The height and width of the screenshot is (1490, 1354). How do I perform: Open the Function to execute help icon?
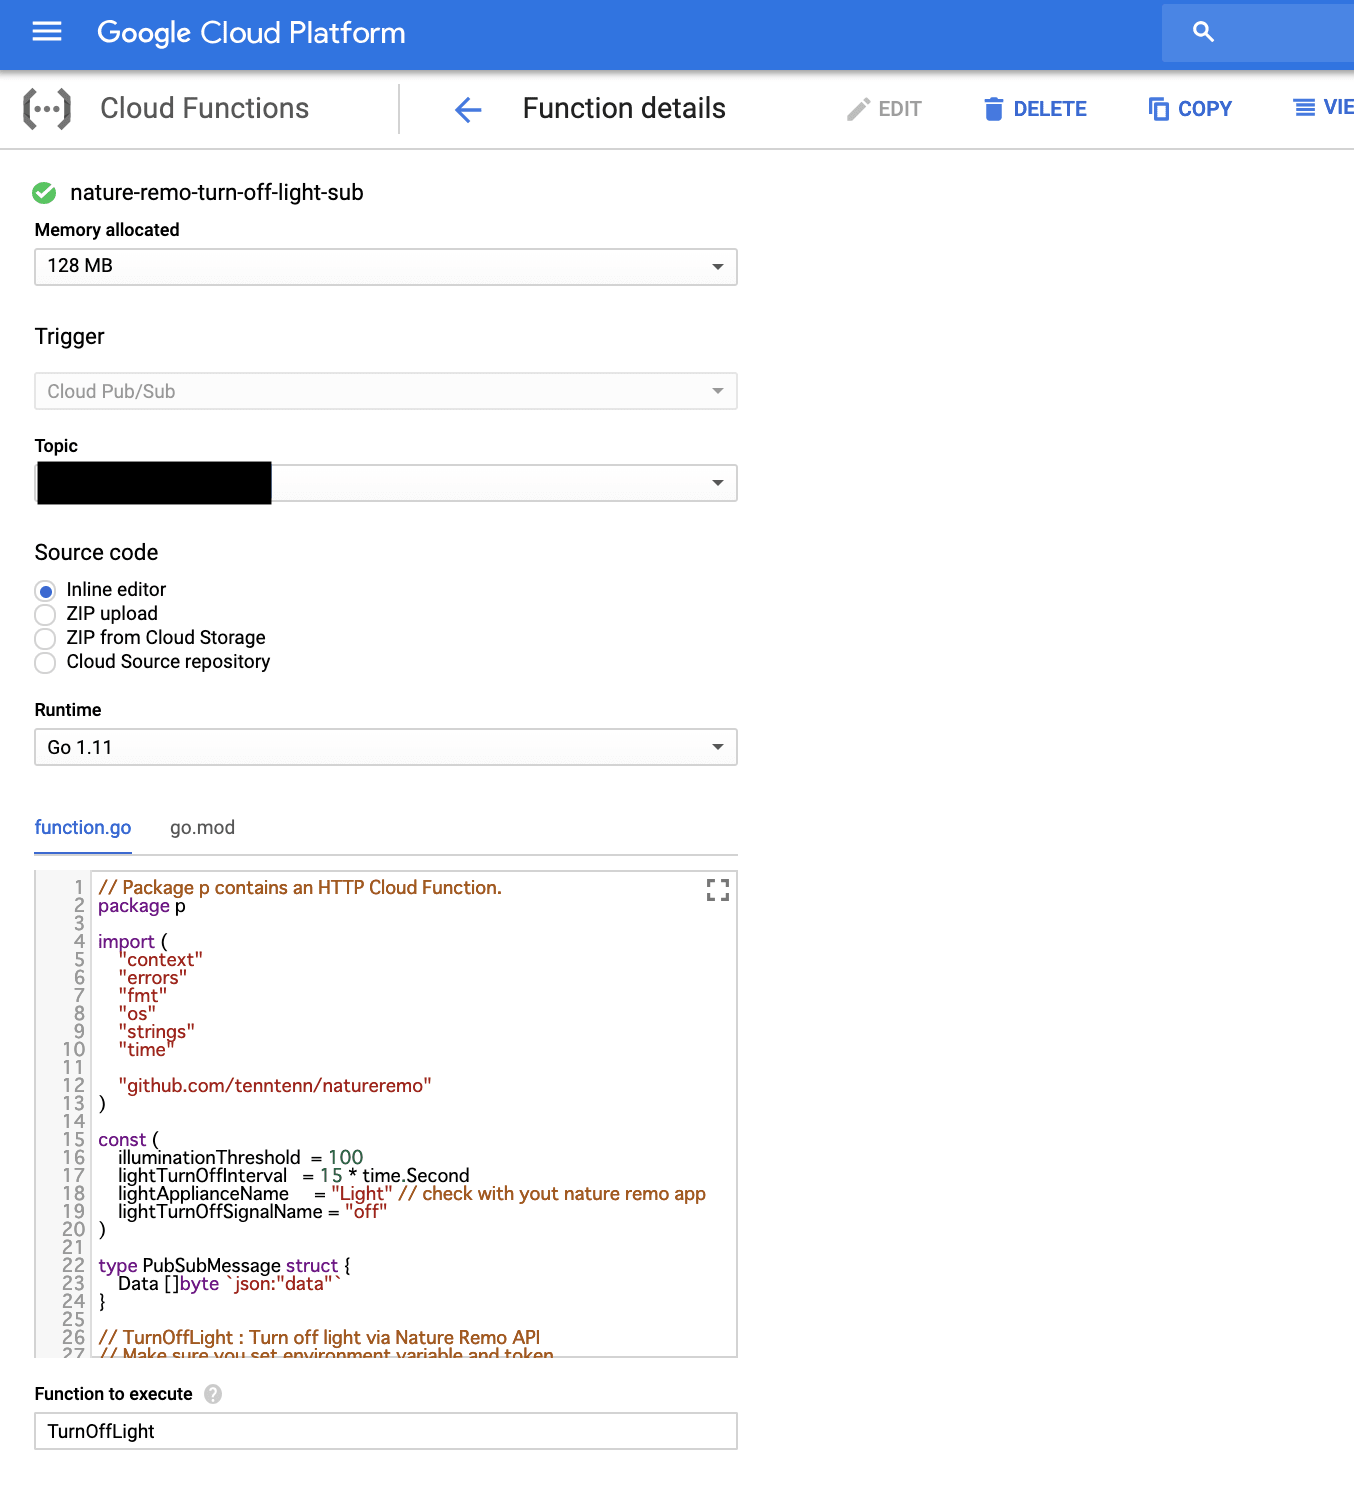[x=213, y=1394]
